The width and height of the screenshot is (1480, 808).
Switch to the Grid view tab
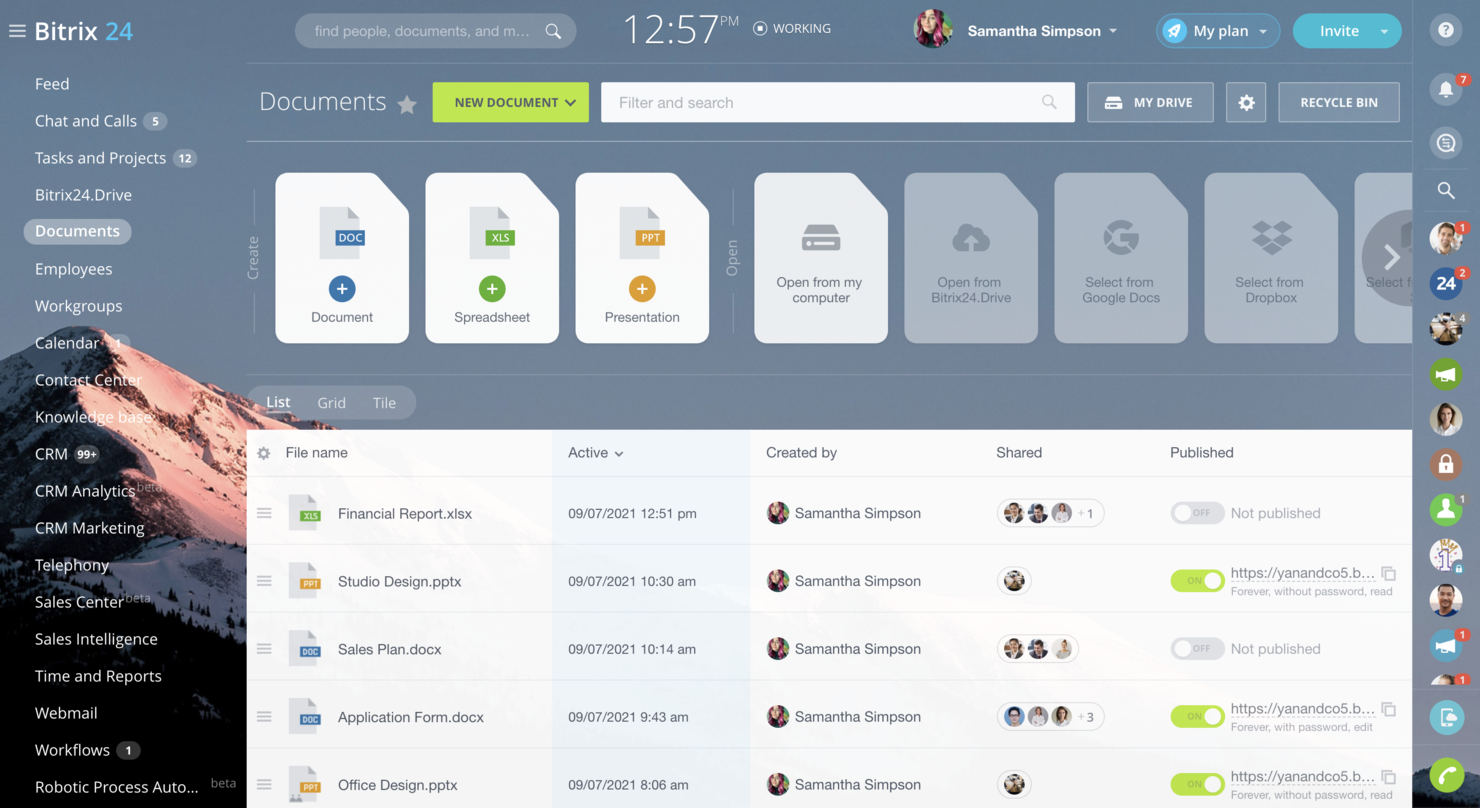pyautogui.click(x=331, y=402)
